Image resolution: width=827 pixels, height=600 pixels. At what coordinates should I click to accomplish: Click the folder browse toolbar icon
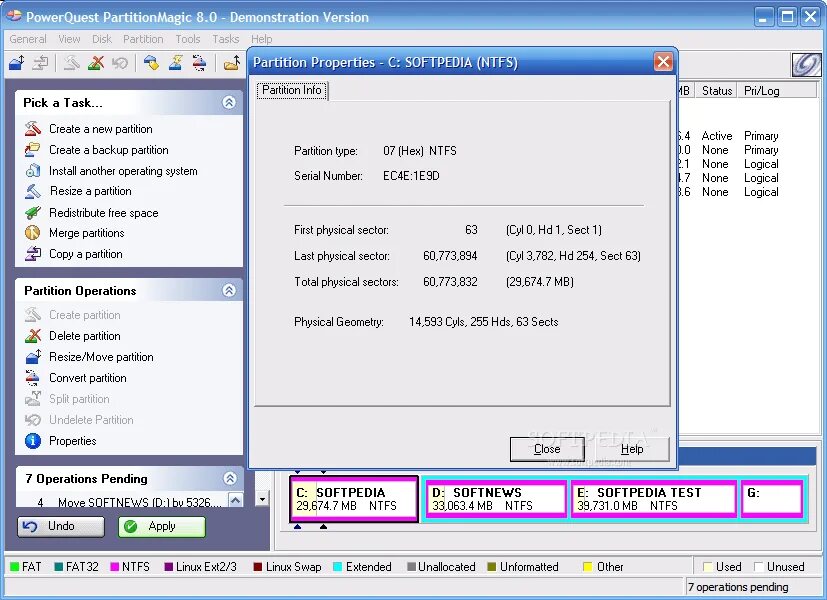232,63
